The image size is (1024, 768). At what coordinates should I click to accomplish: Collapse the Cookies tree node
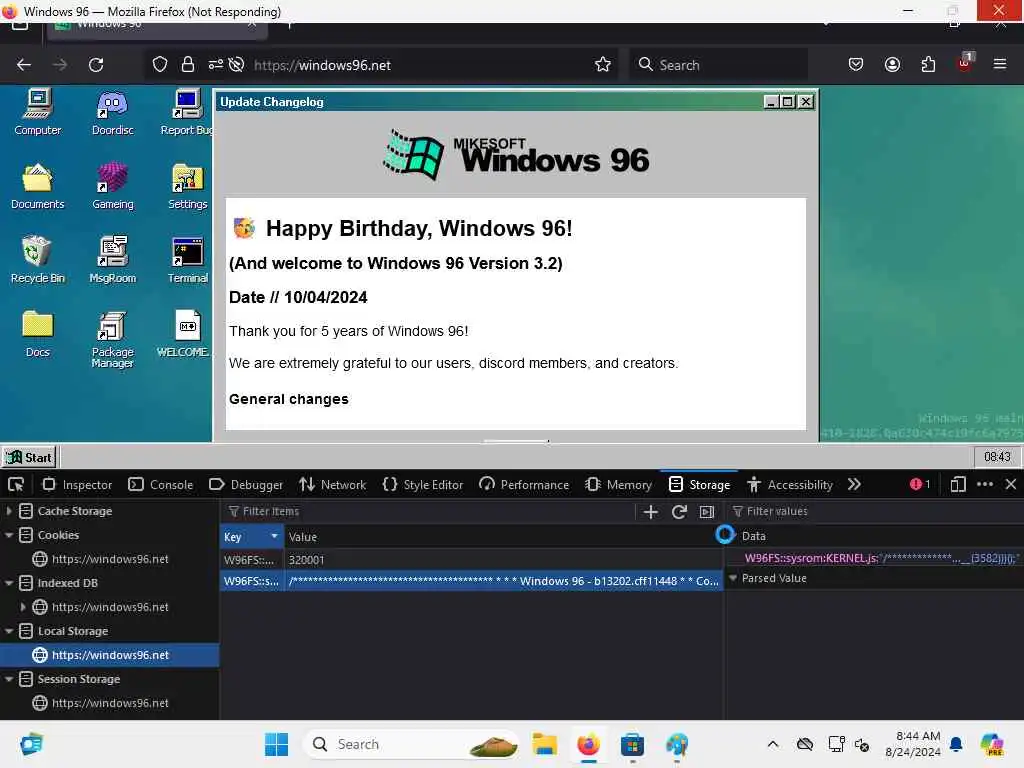(x=8, y=535)
